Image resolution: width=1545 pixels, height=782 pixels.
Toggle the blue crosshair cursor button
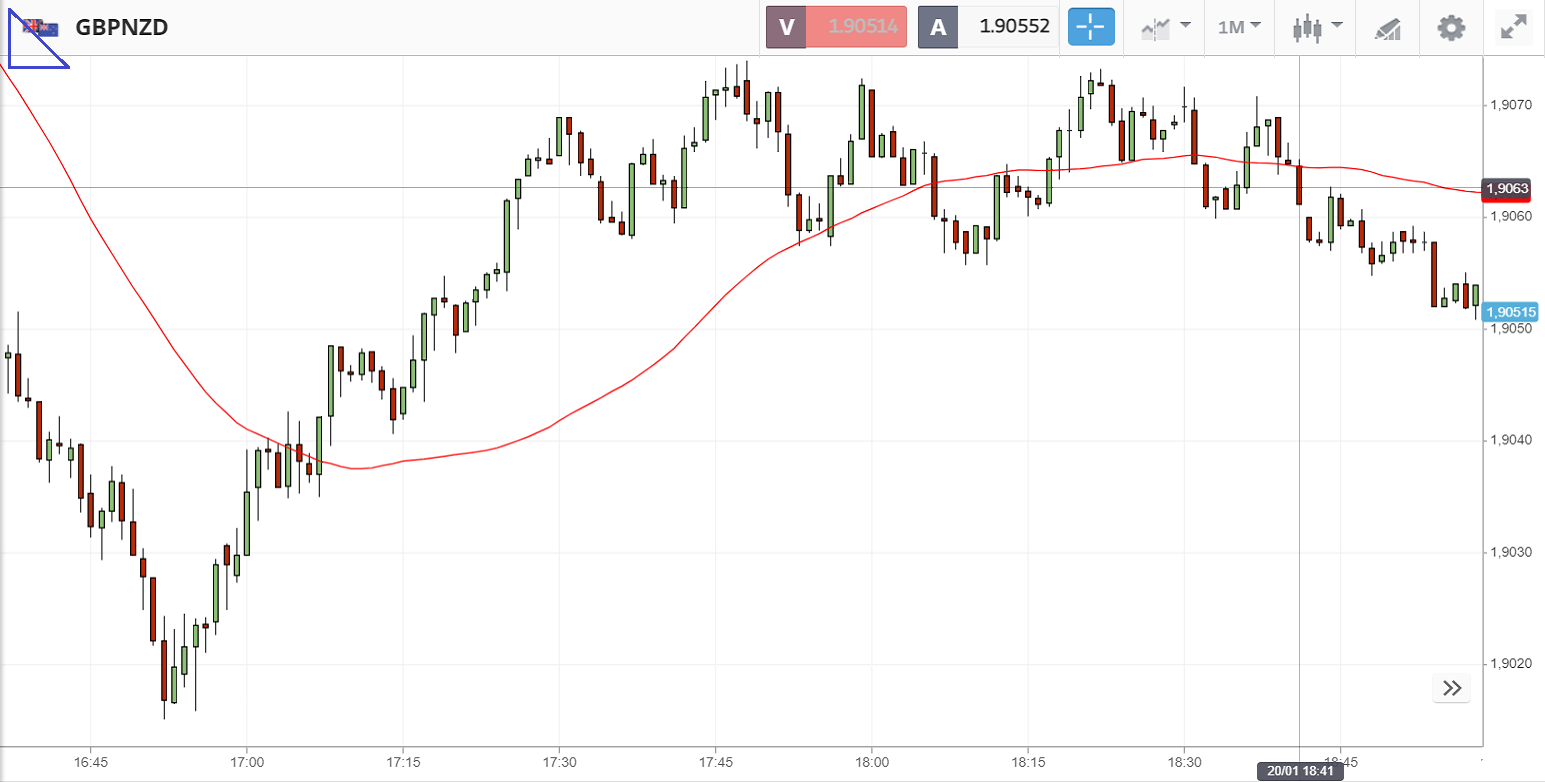tap(1091, 27)
